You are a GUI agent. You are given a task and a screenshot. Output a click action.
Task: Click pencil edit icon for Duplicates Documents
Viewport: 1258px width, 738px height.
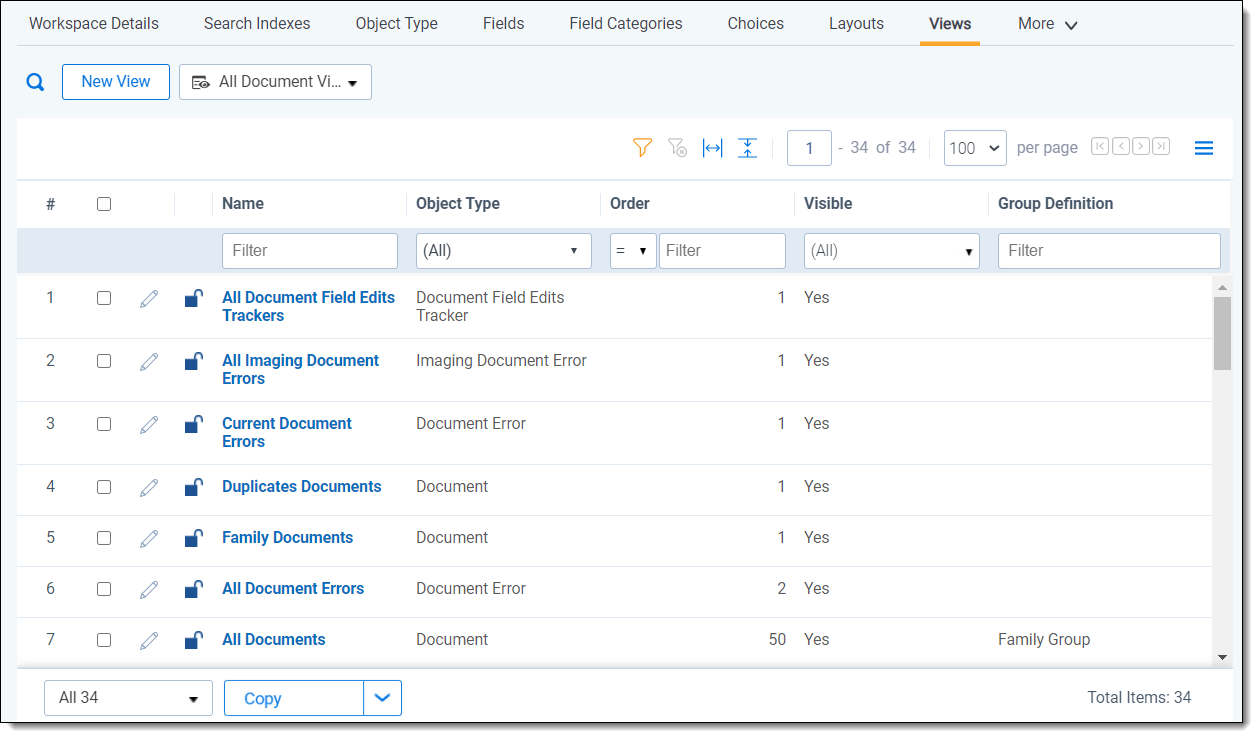[x=149, y=487]
